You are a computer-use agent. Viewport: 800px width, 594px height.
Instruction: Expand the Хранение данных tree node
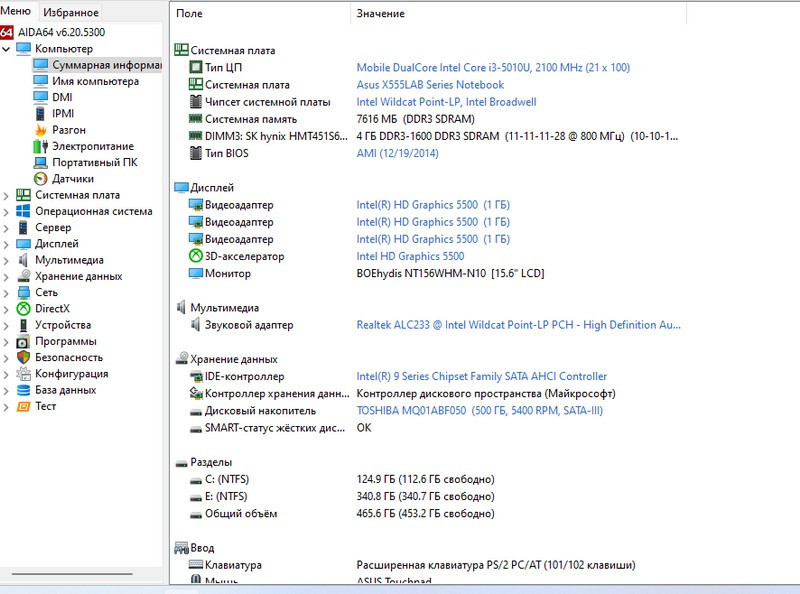[6, 277]
